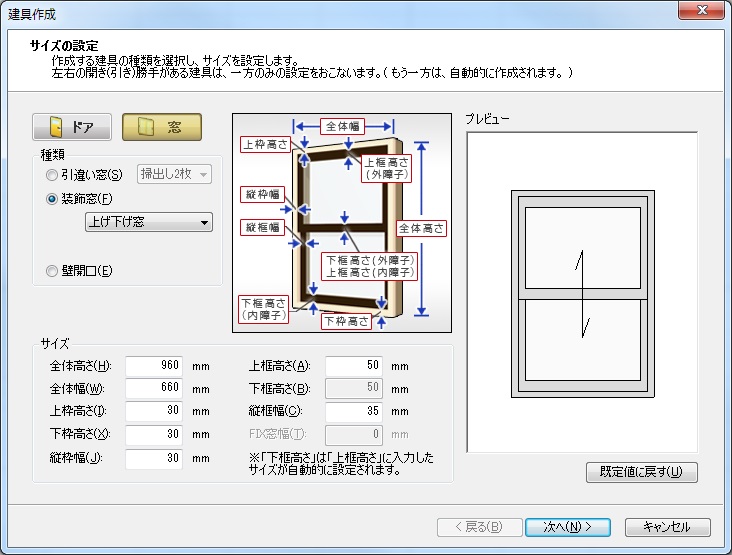The width and height of the screenshot is (732, 555).
Task: Click the 全体幅 label in the diagram
Action: coord(342,126)
